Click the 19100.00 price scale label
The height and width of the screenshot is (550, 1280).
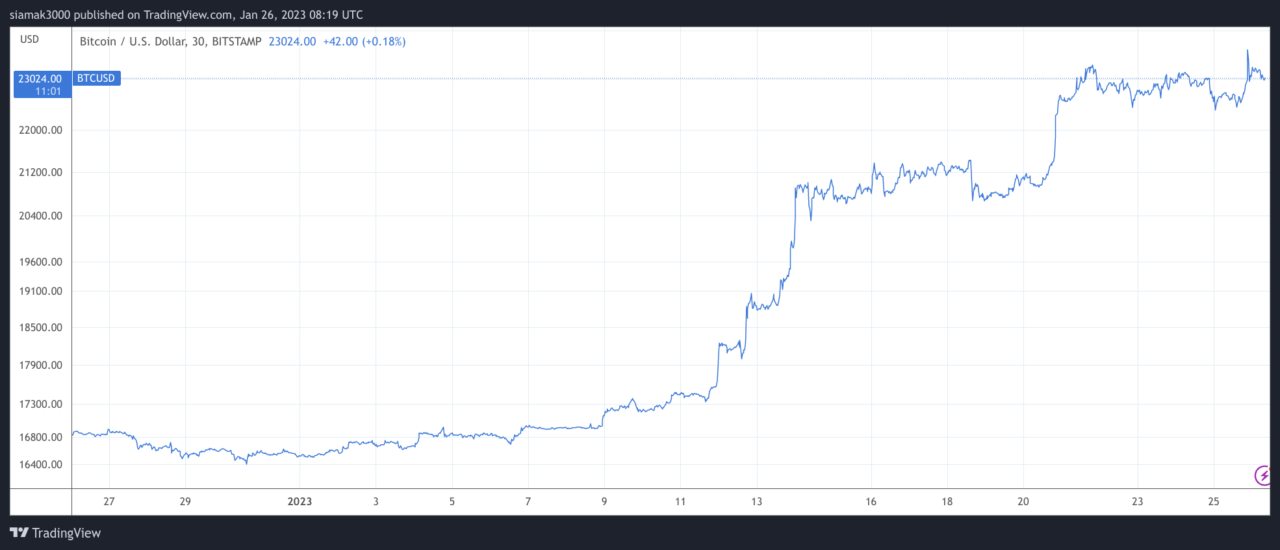(40, 292)
